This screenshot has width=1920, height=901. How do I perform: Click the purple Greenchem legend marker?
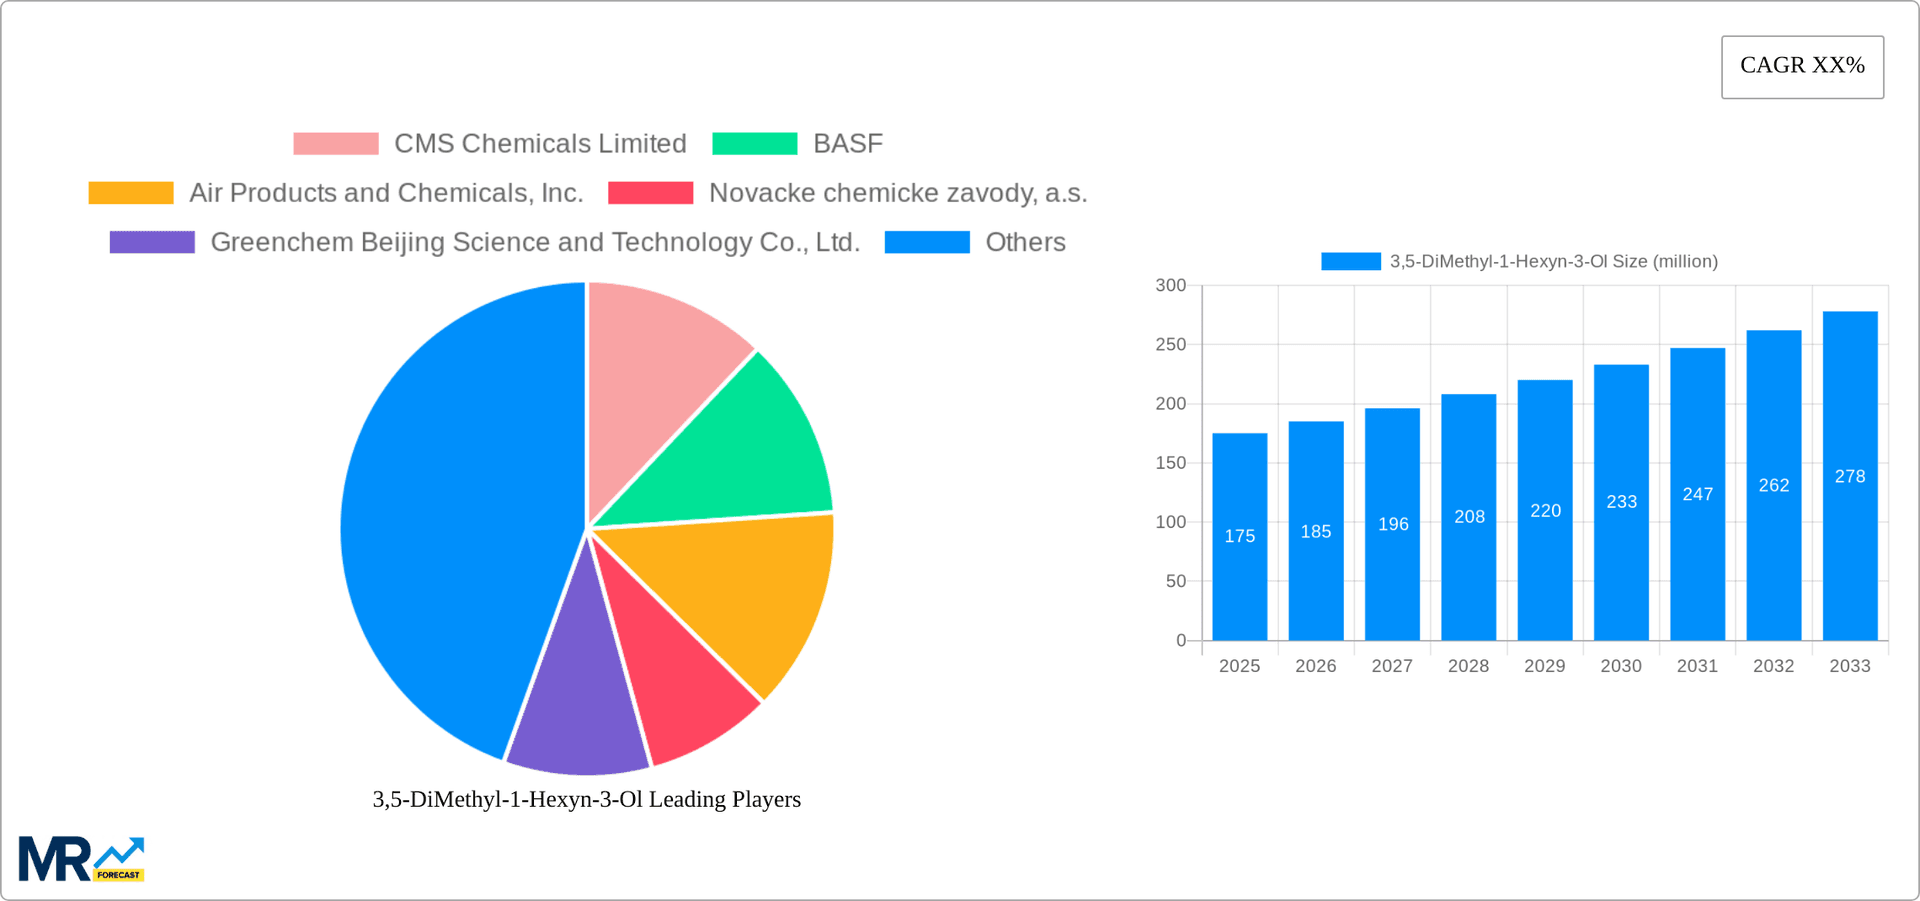151,241
